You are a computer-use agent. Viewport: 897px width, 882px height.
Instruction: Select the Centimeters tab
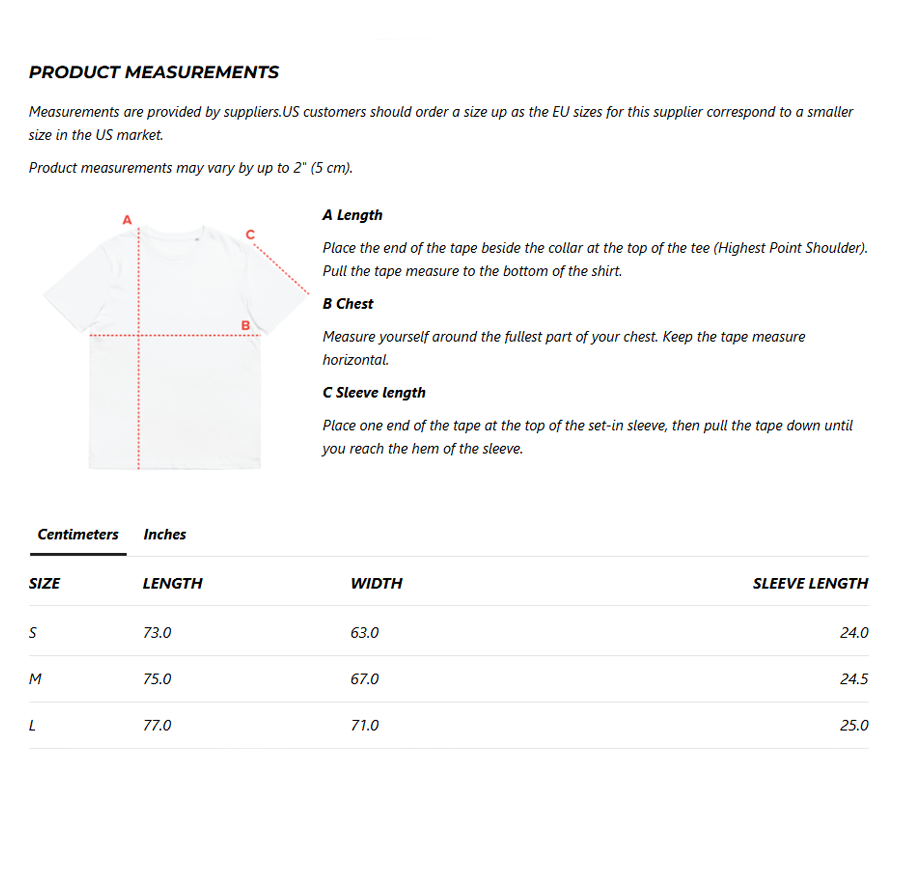point(78,534)
